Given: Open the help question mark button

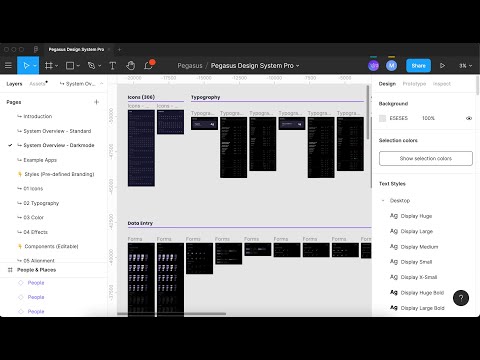Looking at the screenshot, I should click(461, 298).
